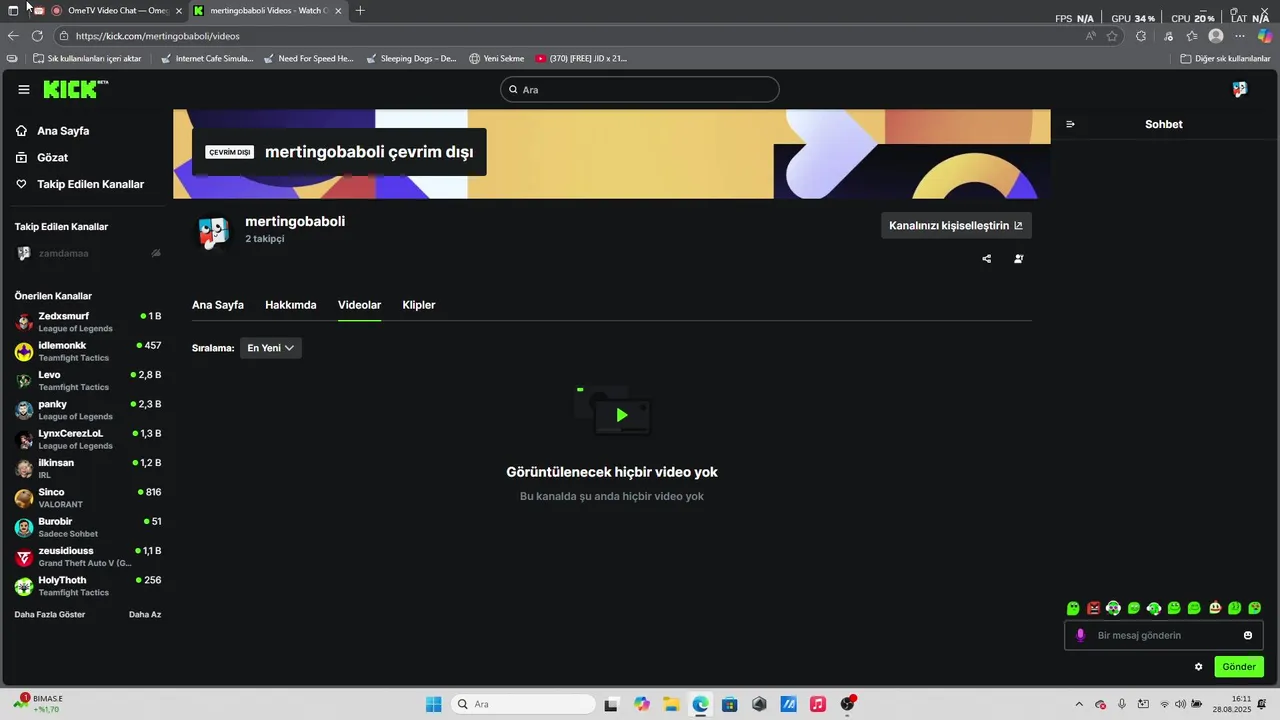Switch to Klipler tab
This screenshot has width=1280, height=720.
(x=419, y=305)
